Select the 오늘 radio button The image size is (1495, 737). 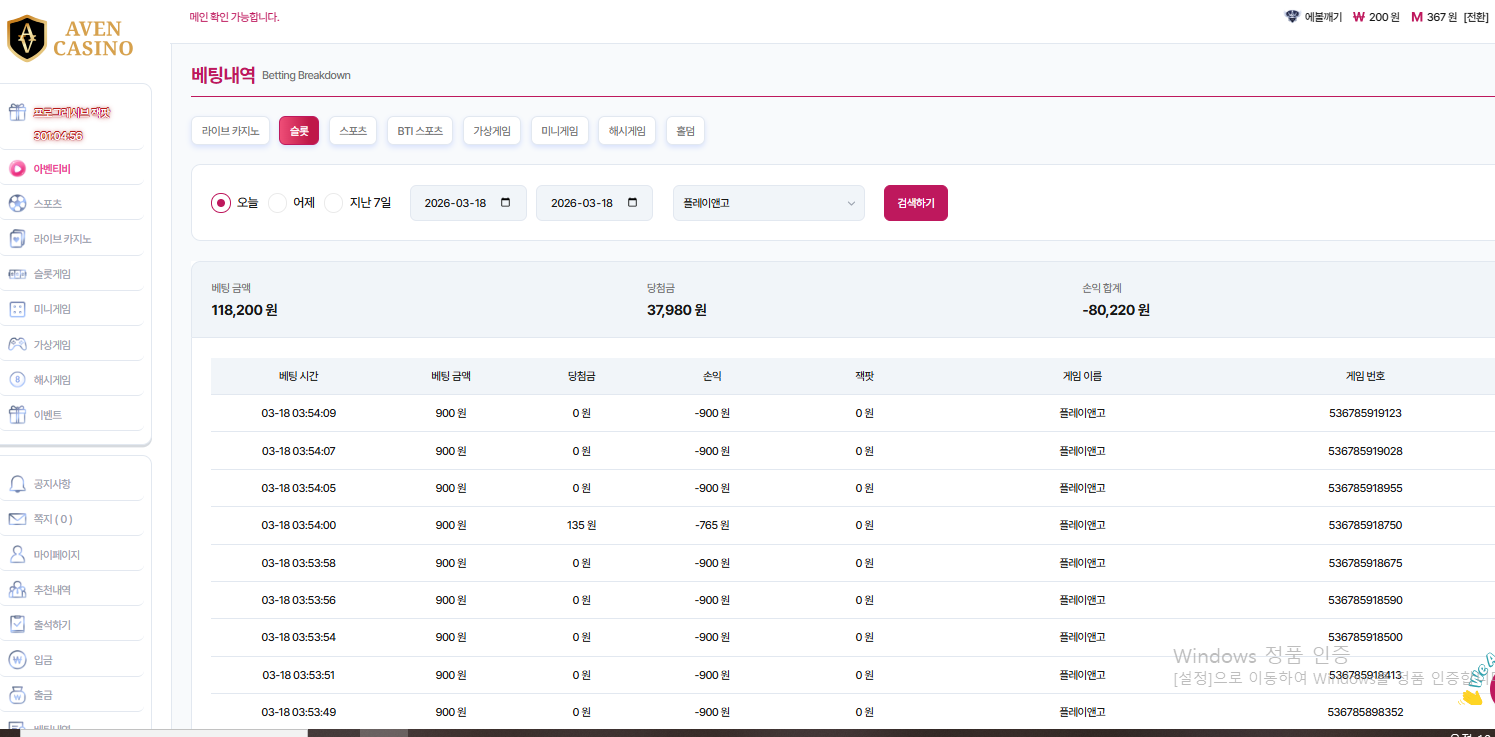pos(221,203)
